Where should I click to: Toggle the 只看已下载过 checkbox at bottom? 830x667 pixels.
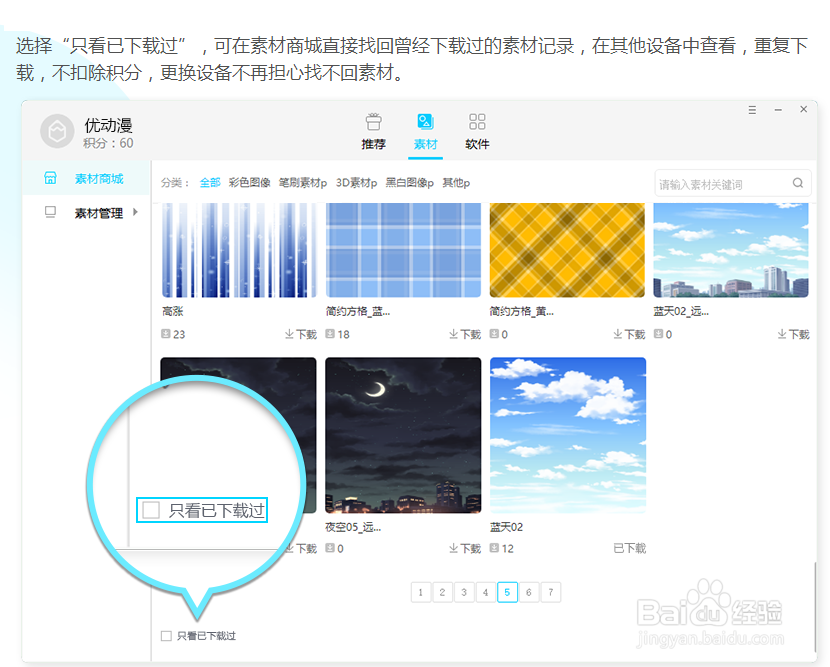pos(166,636)
